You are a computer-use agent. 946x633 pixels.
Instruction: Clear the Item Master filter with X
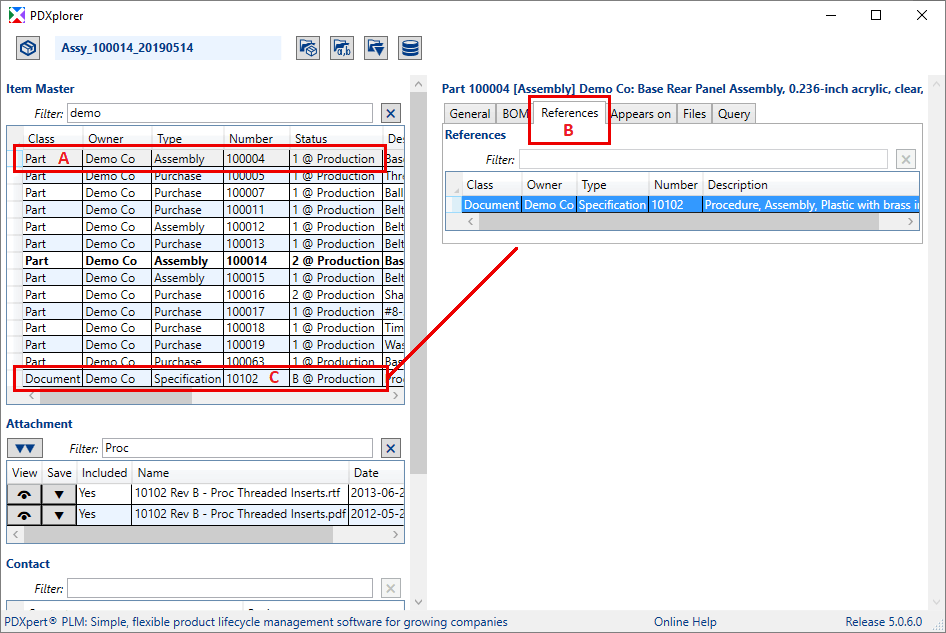pyautogui.click(x=391, y=113)
